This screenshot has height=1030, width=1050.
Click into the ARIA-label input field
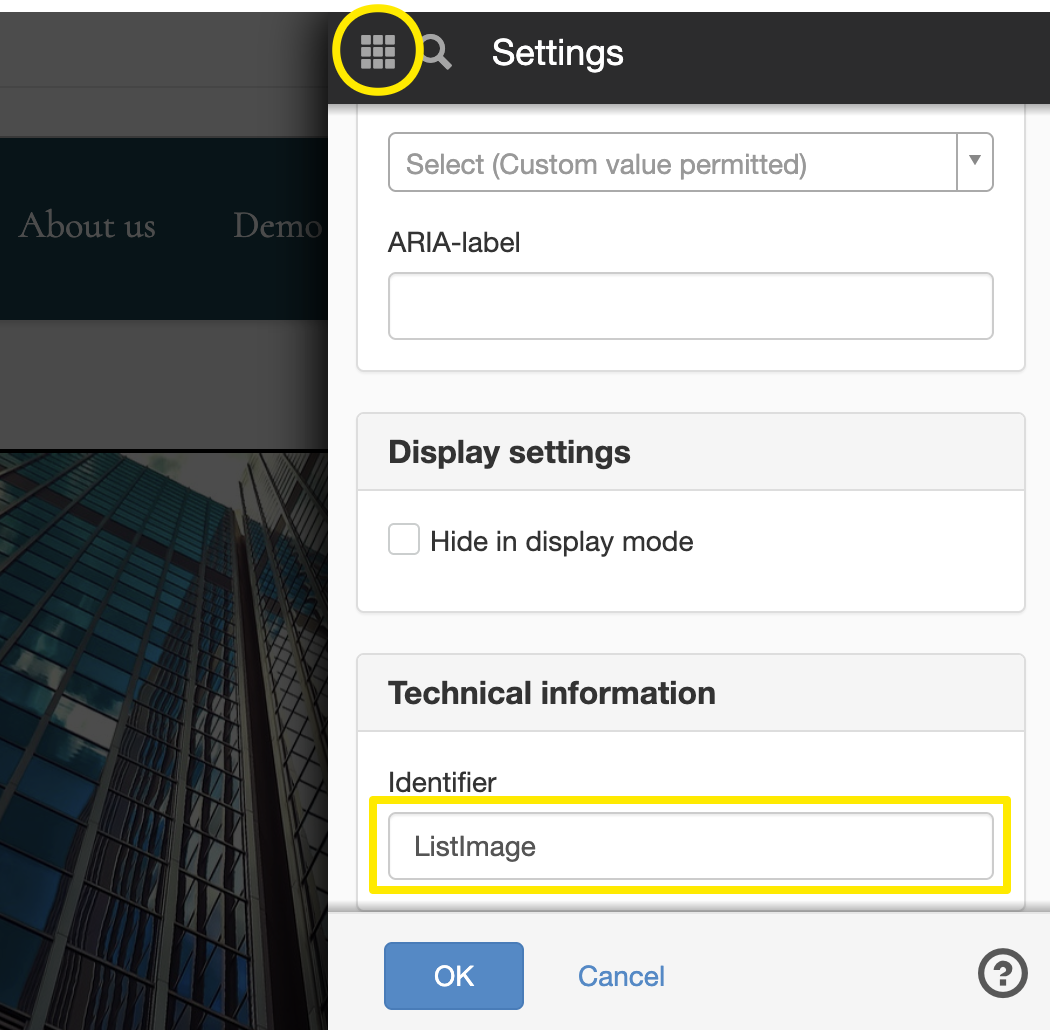pos(690,305)
